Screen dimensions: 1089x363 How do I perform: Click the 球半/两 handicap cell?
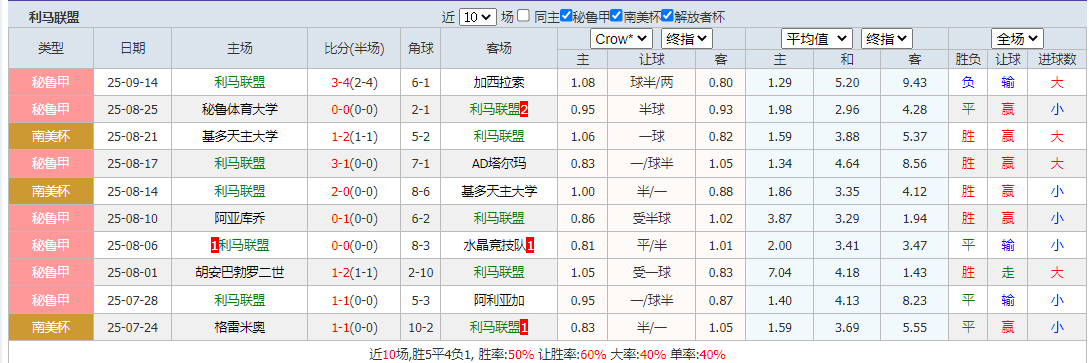[651, 83]
